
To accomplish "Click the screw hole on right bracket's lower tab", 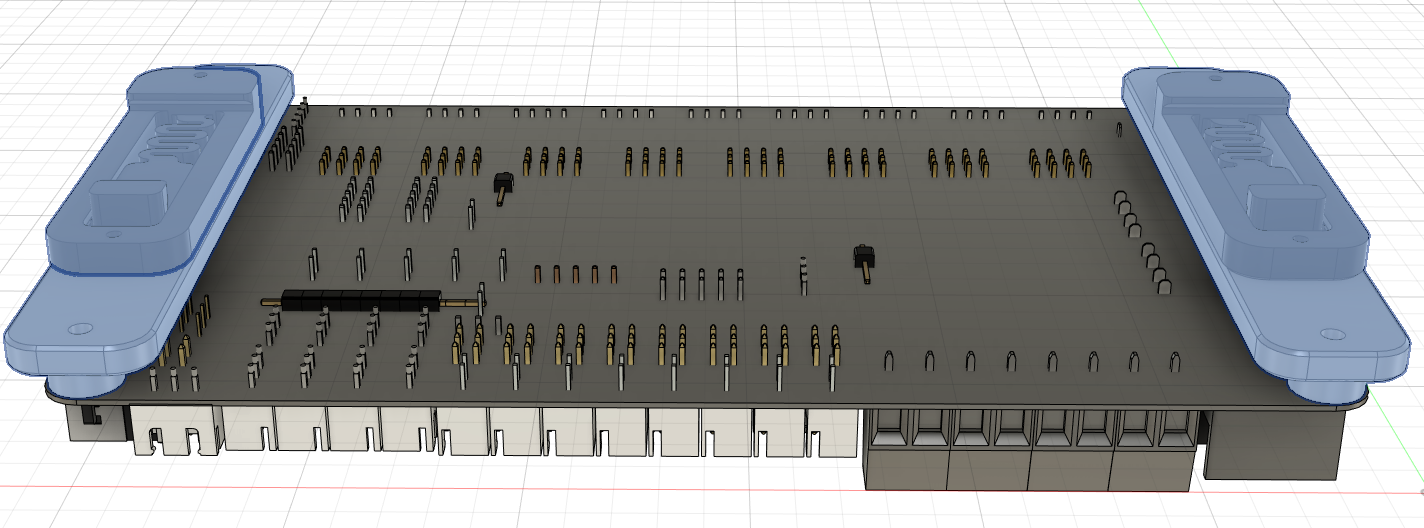I will tap(1331, 335).
